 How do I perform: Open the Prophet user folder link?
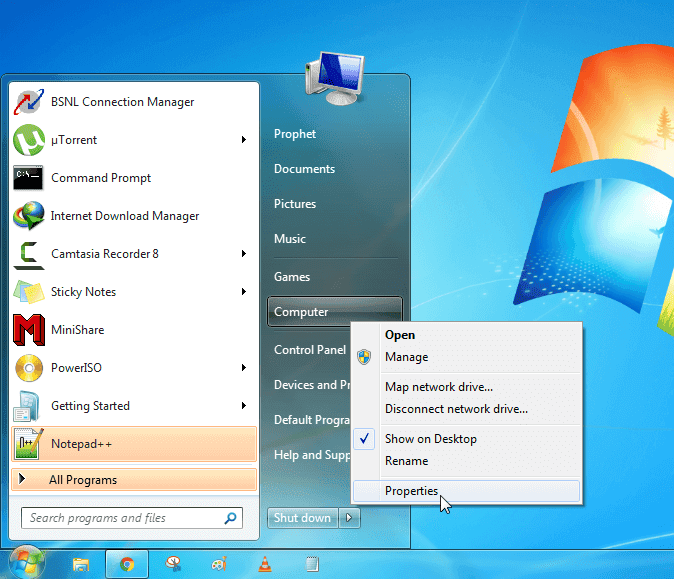295,134
